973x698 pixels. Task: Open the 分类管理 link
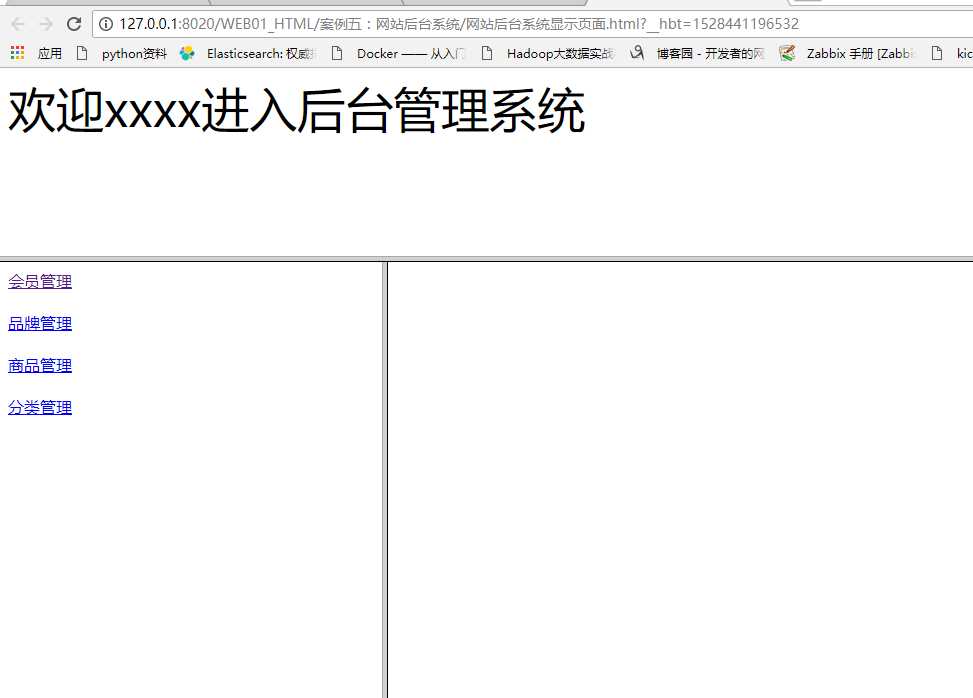pyautogui.click(x=40, y=408)
